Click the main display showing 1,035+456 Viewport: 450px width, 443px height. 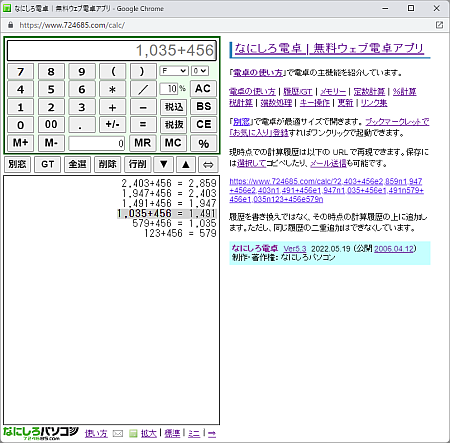point(112,50)
